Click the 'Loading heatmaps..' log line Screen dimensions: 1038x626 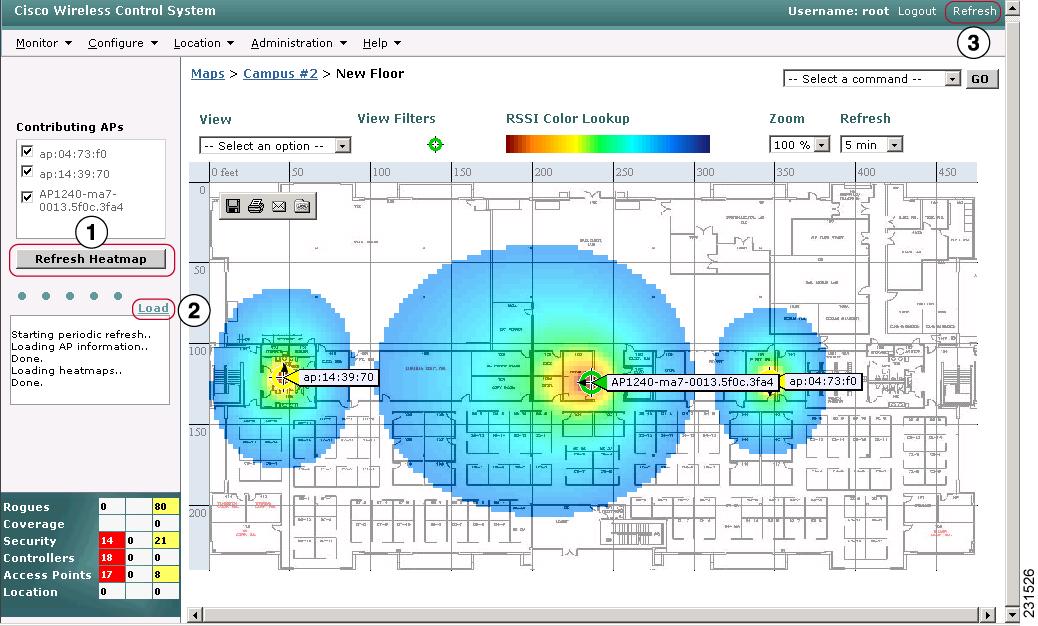pos(66,371)
